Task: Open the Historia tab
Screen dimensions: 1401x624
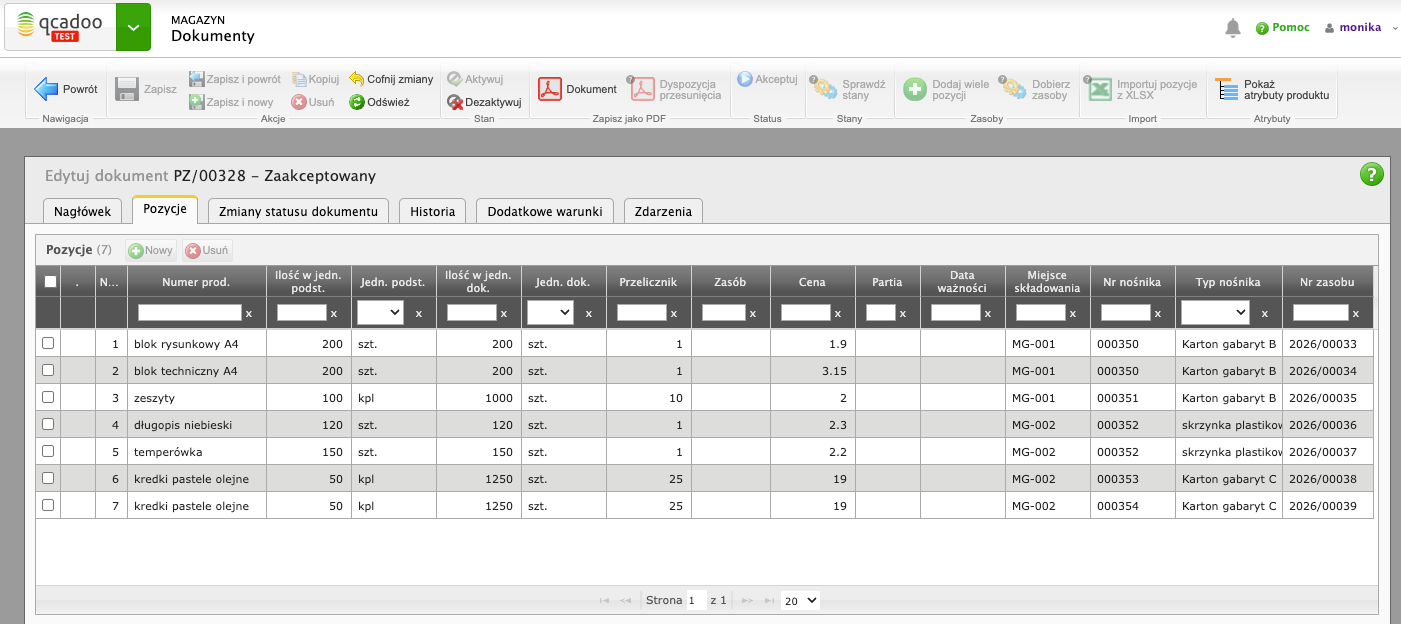Action: click(x=432, y=211)
